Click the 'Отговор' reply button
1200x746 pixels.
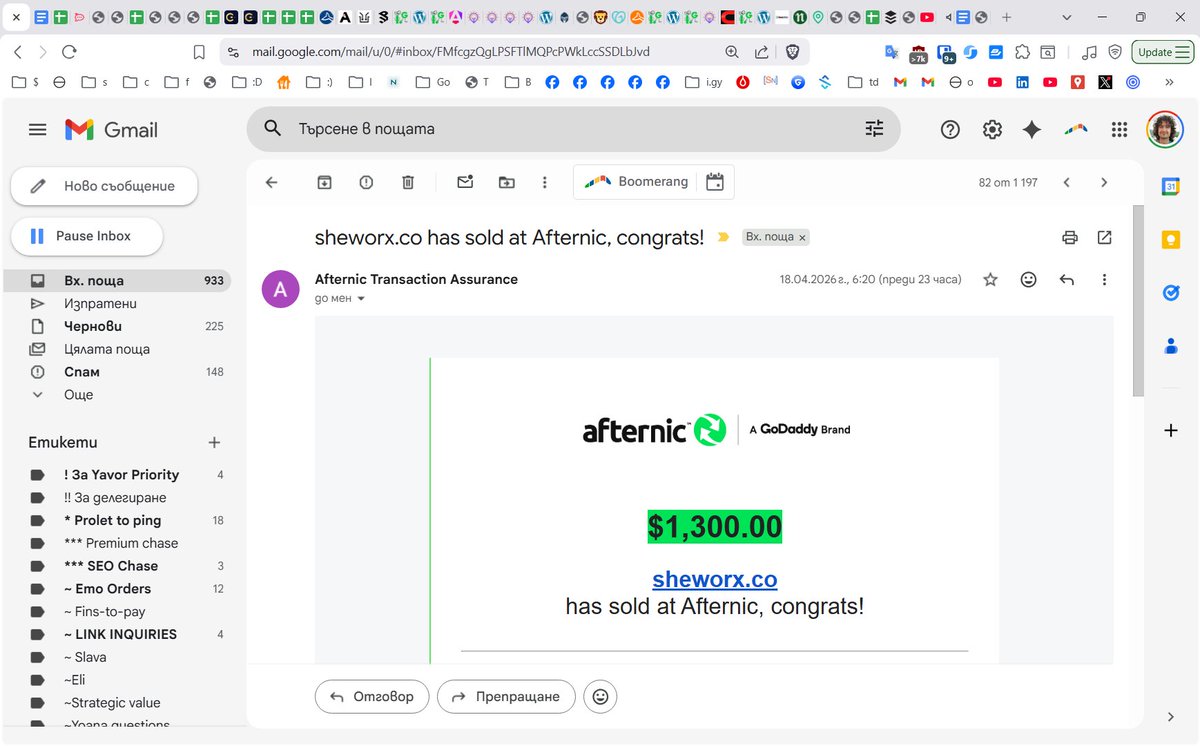pyautogui.click(x=372, y=697)
